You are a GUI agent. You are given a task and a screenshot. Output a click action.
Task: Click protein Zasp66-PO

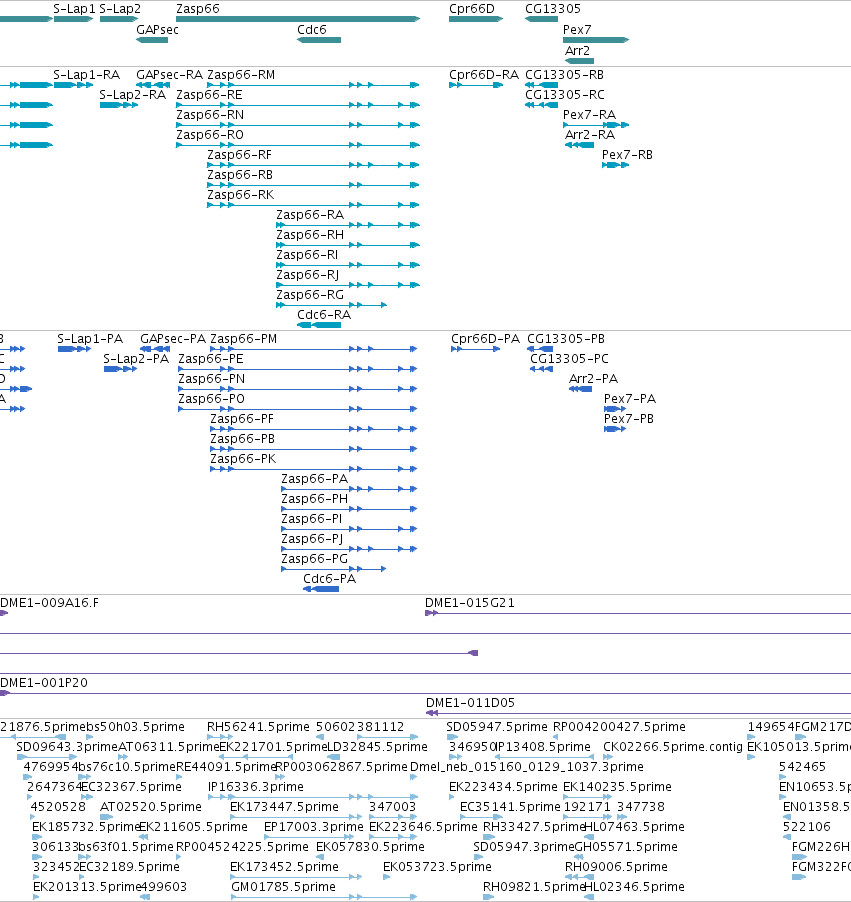coord(211,399)
